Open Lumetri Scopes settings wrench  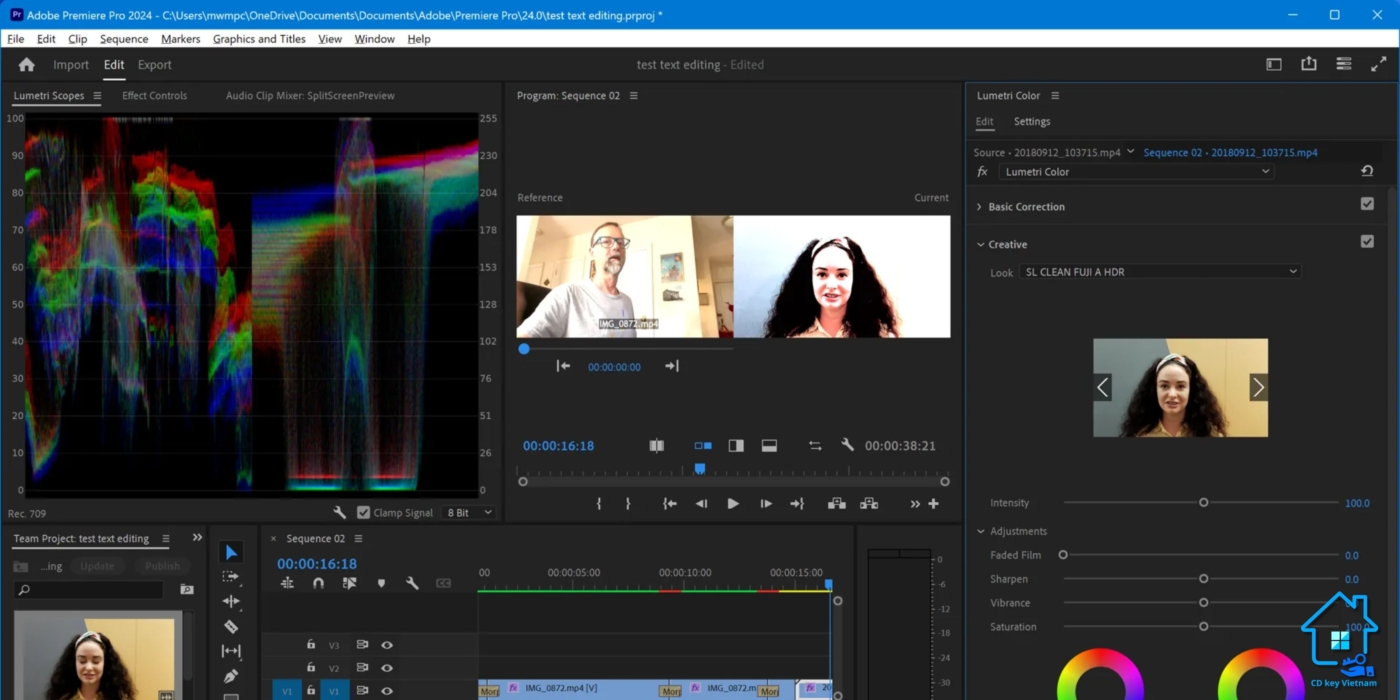pos(340,512)
